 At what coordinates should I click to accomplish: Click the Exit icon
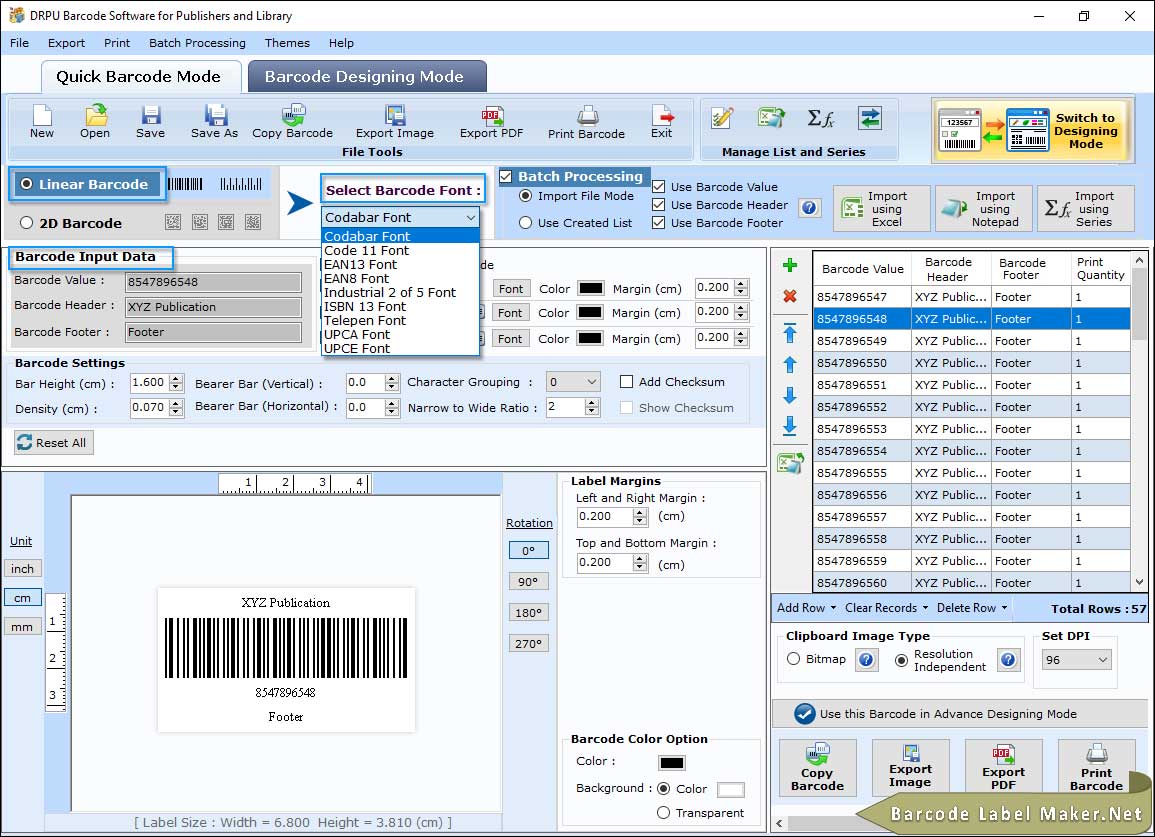click(661, 122)
